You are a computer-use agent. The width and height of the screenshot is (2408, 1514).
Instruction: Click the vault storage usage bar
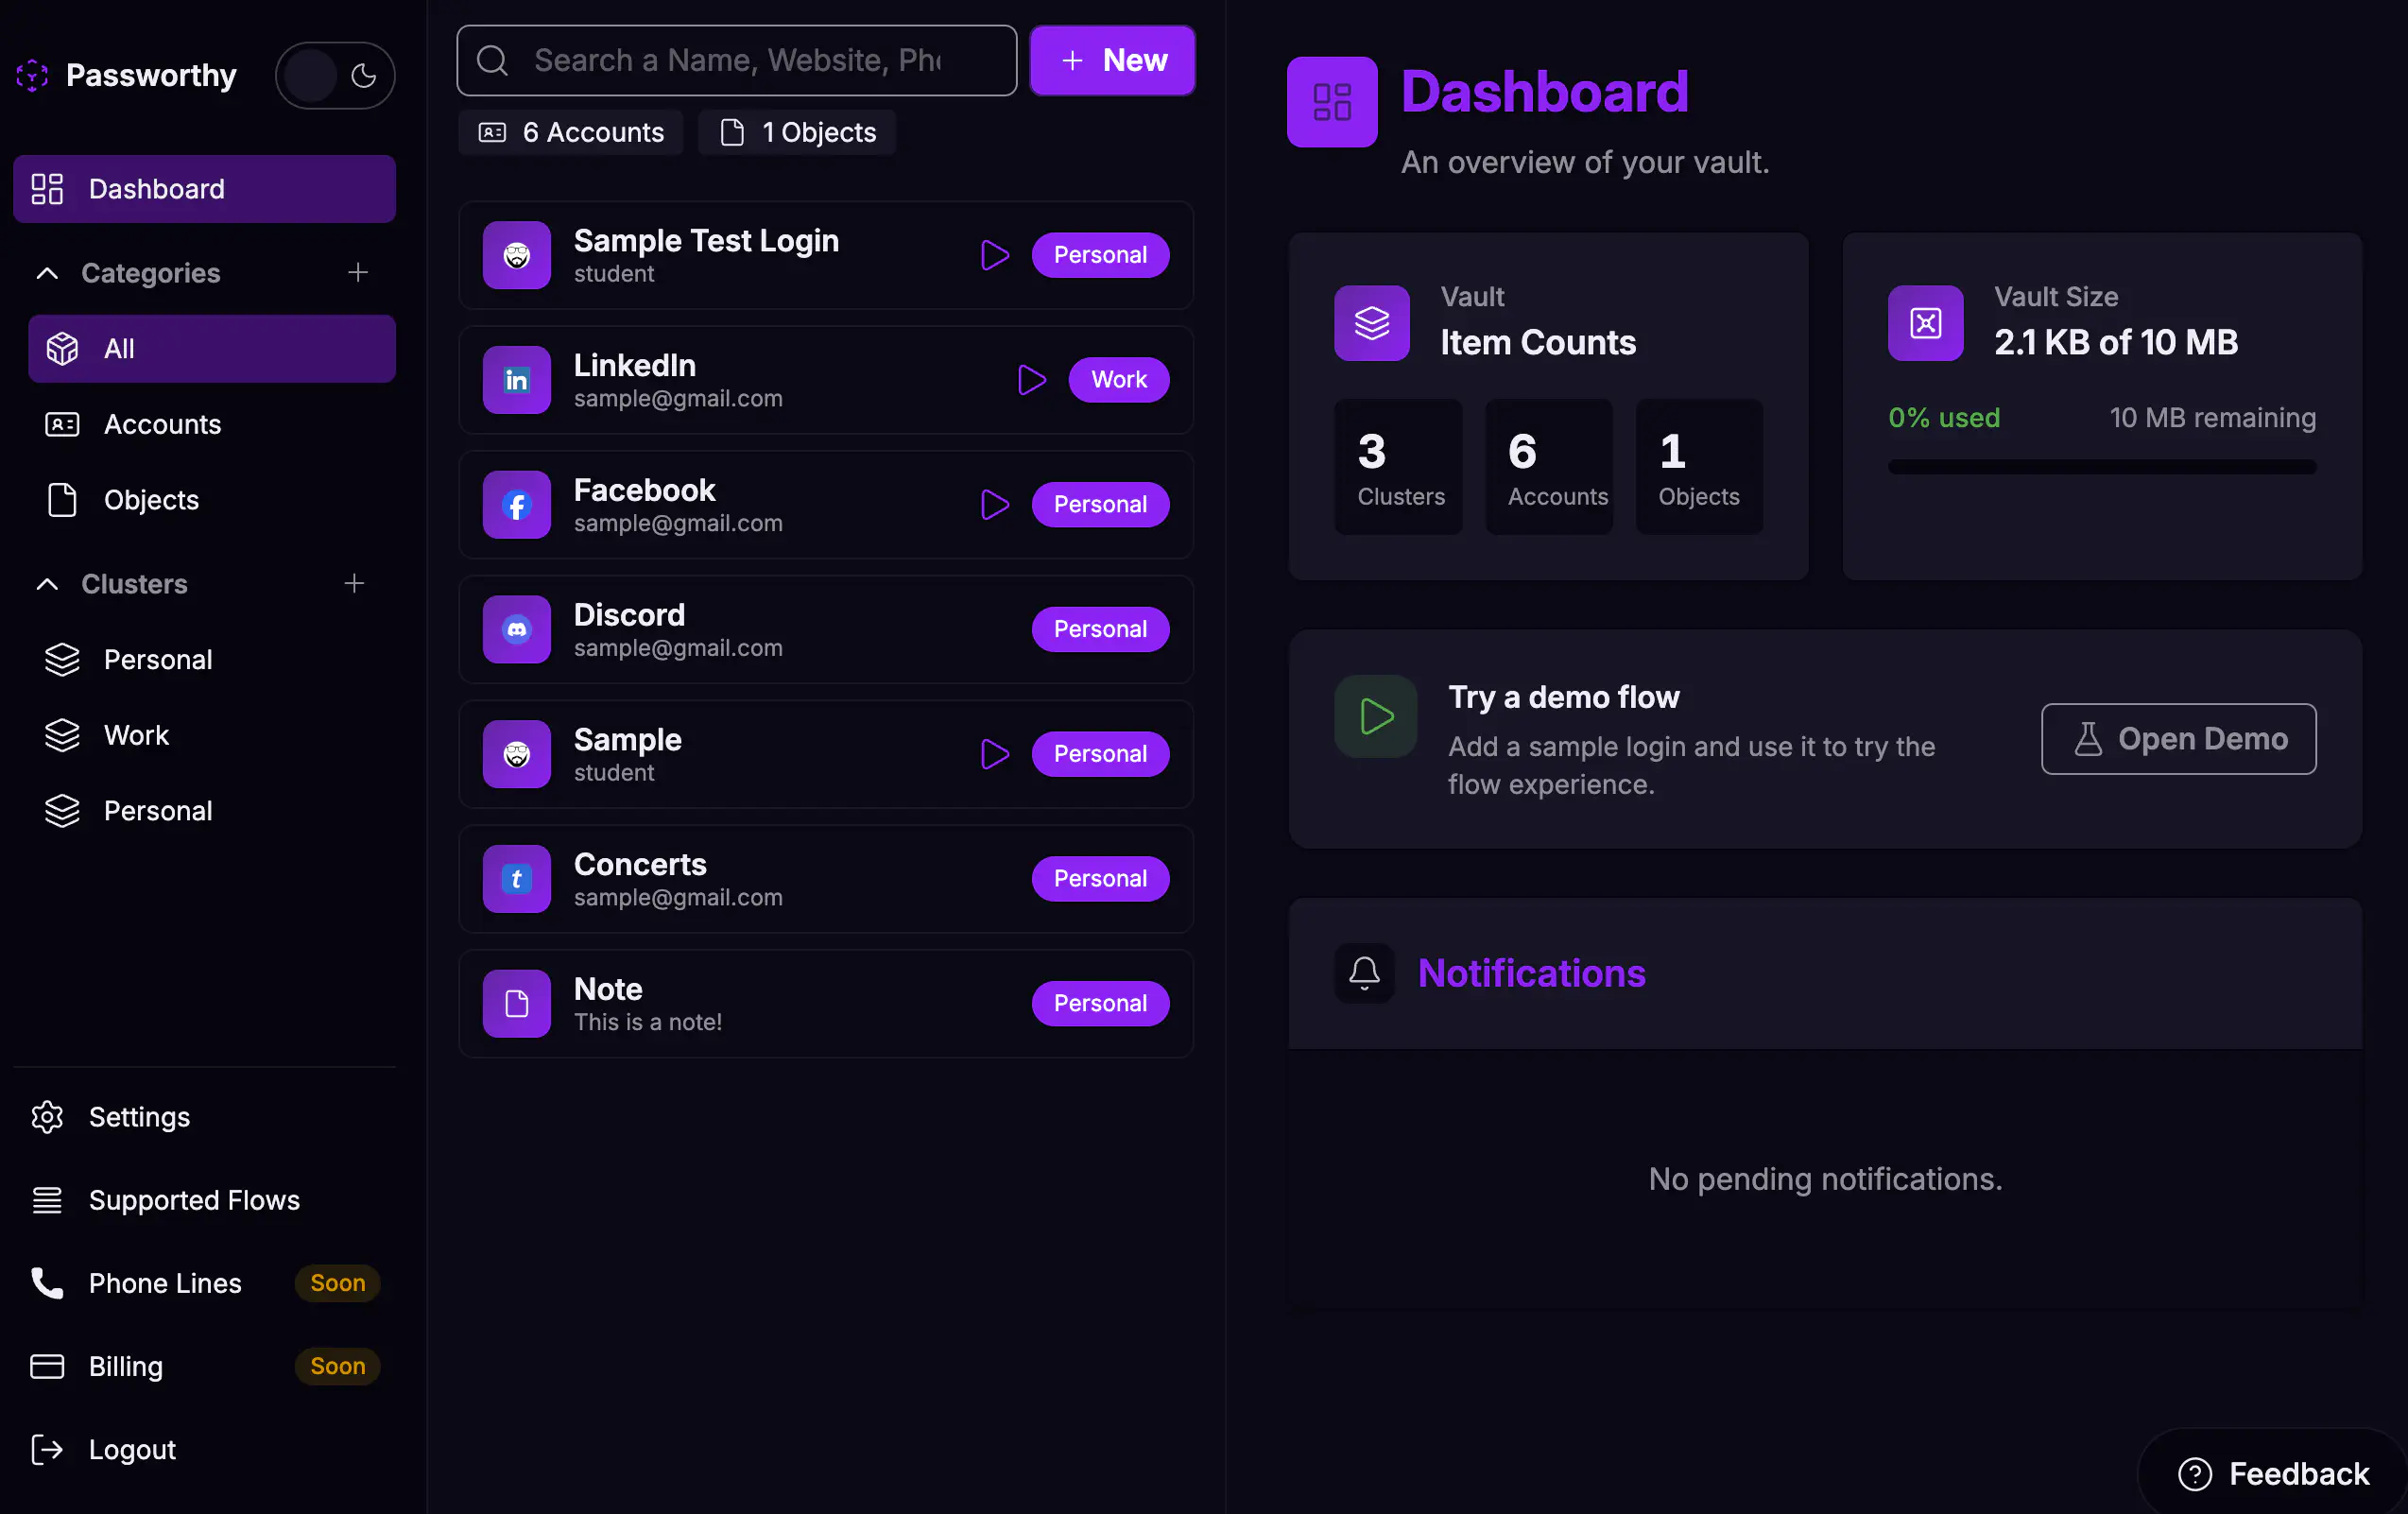[x=2102, y=467]
